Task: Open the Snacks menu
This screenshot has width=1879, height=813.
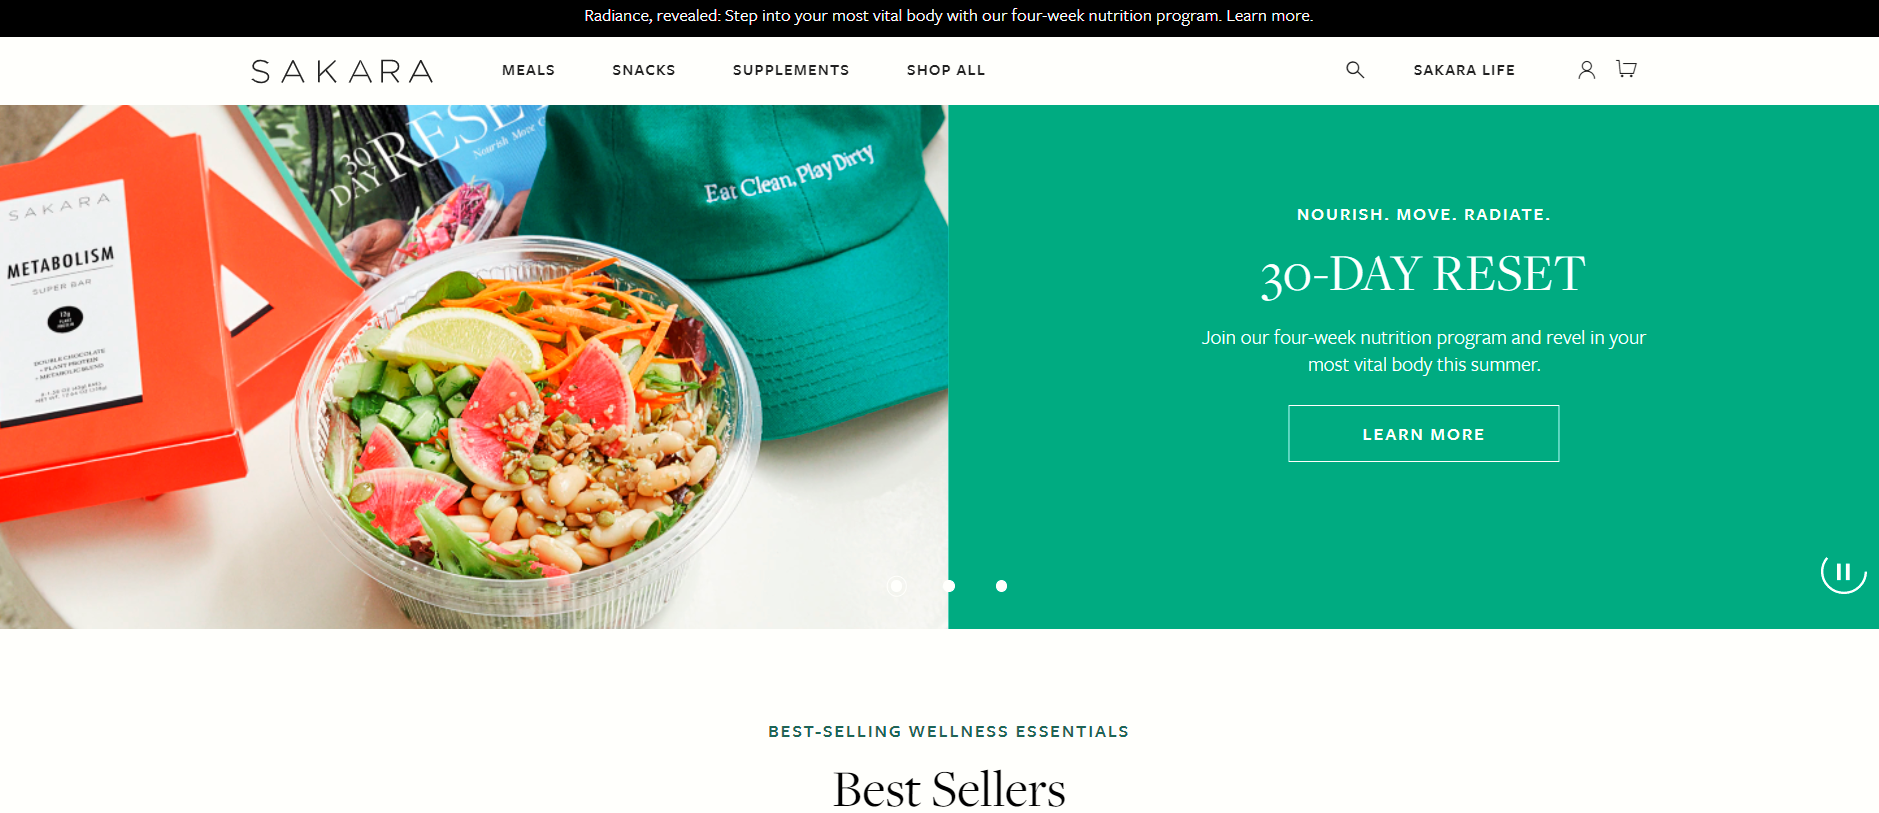Action: 644,70
